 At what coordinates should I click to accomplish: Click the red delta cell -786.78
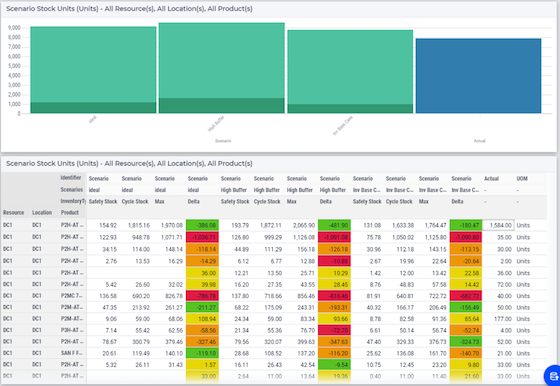click(202, 296)
